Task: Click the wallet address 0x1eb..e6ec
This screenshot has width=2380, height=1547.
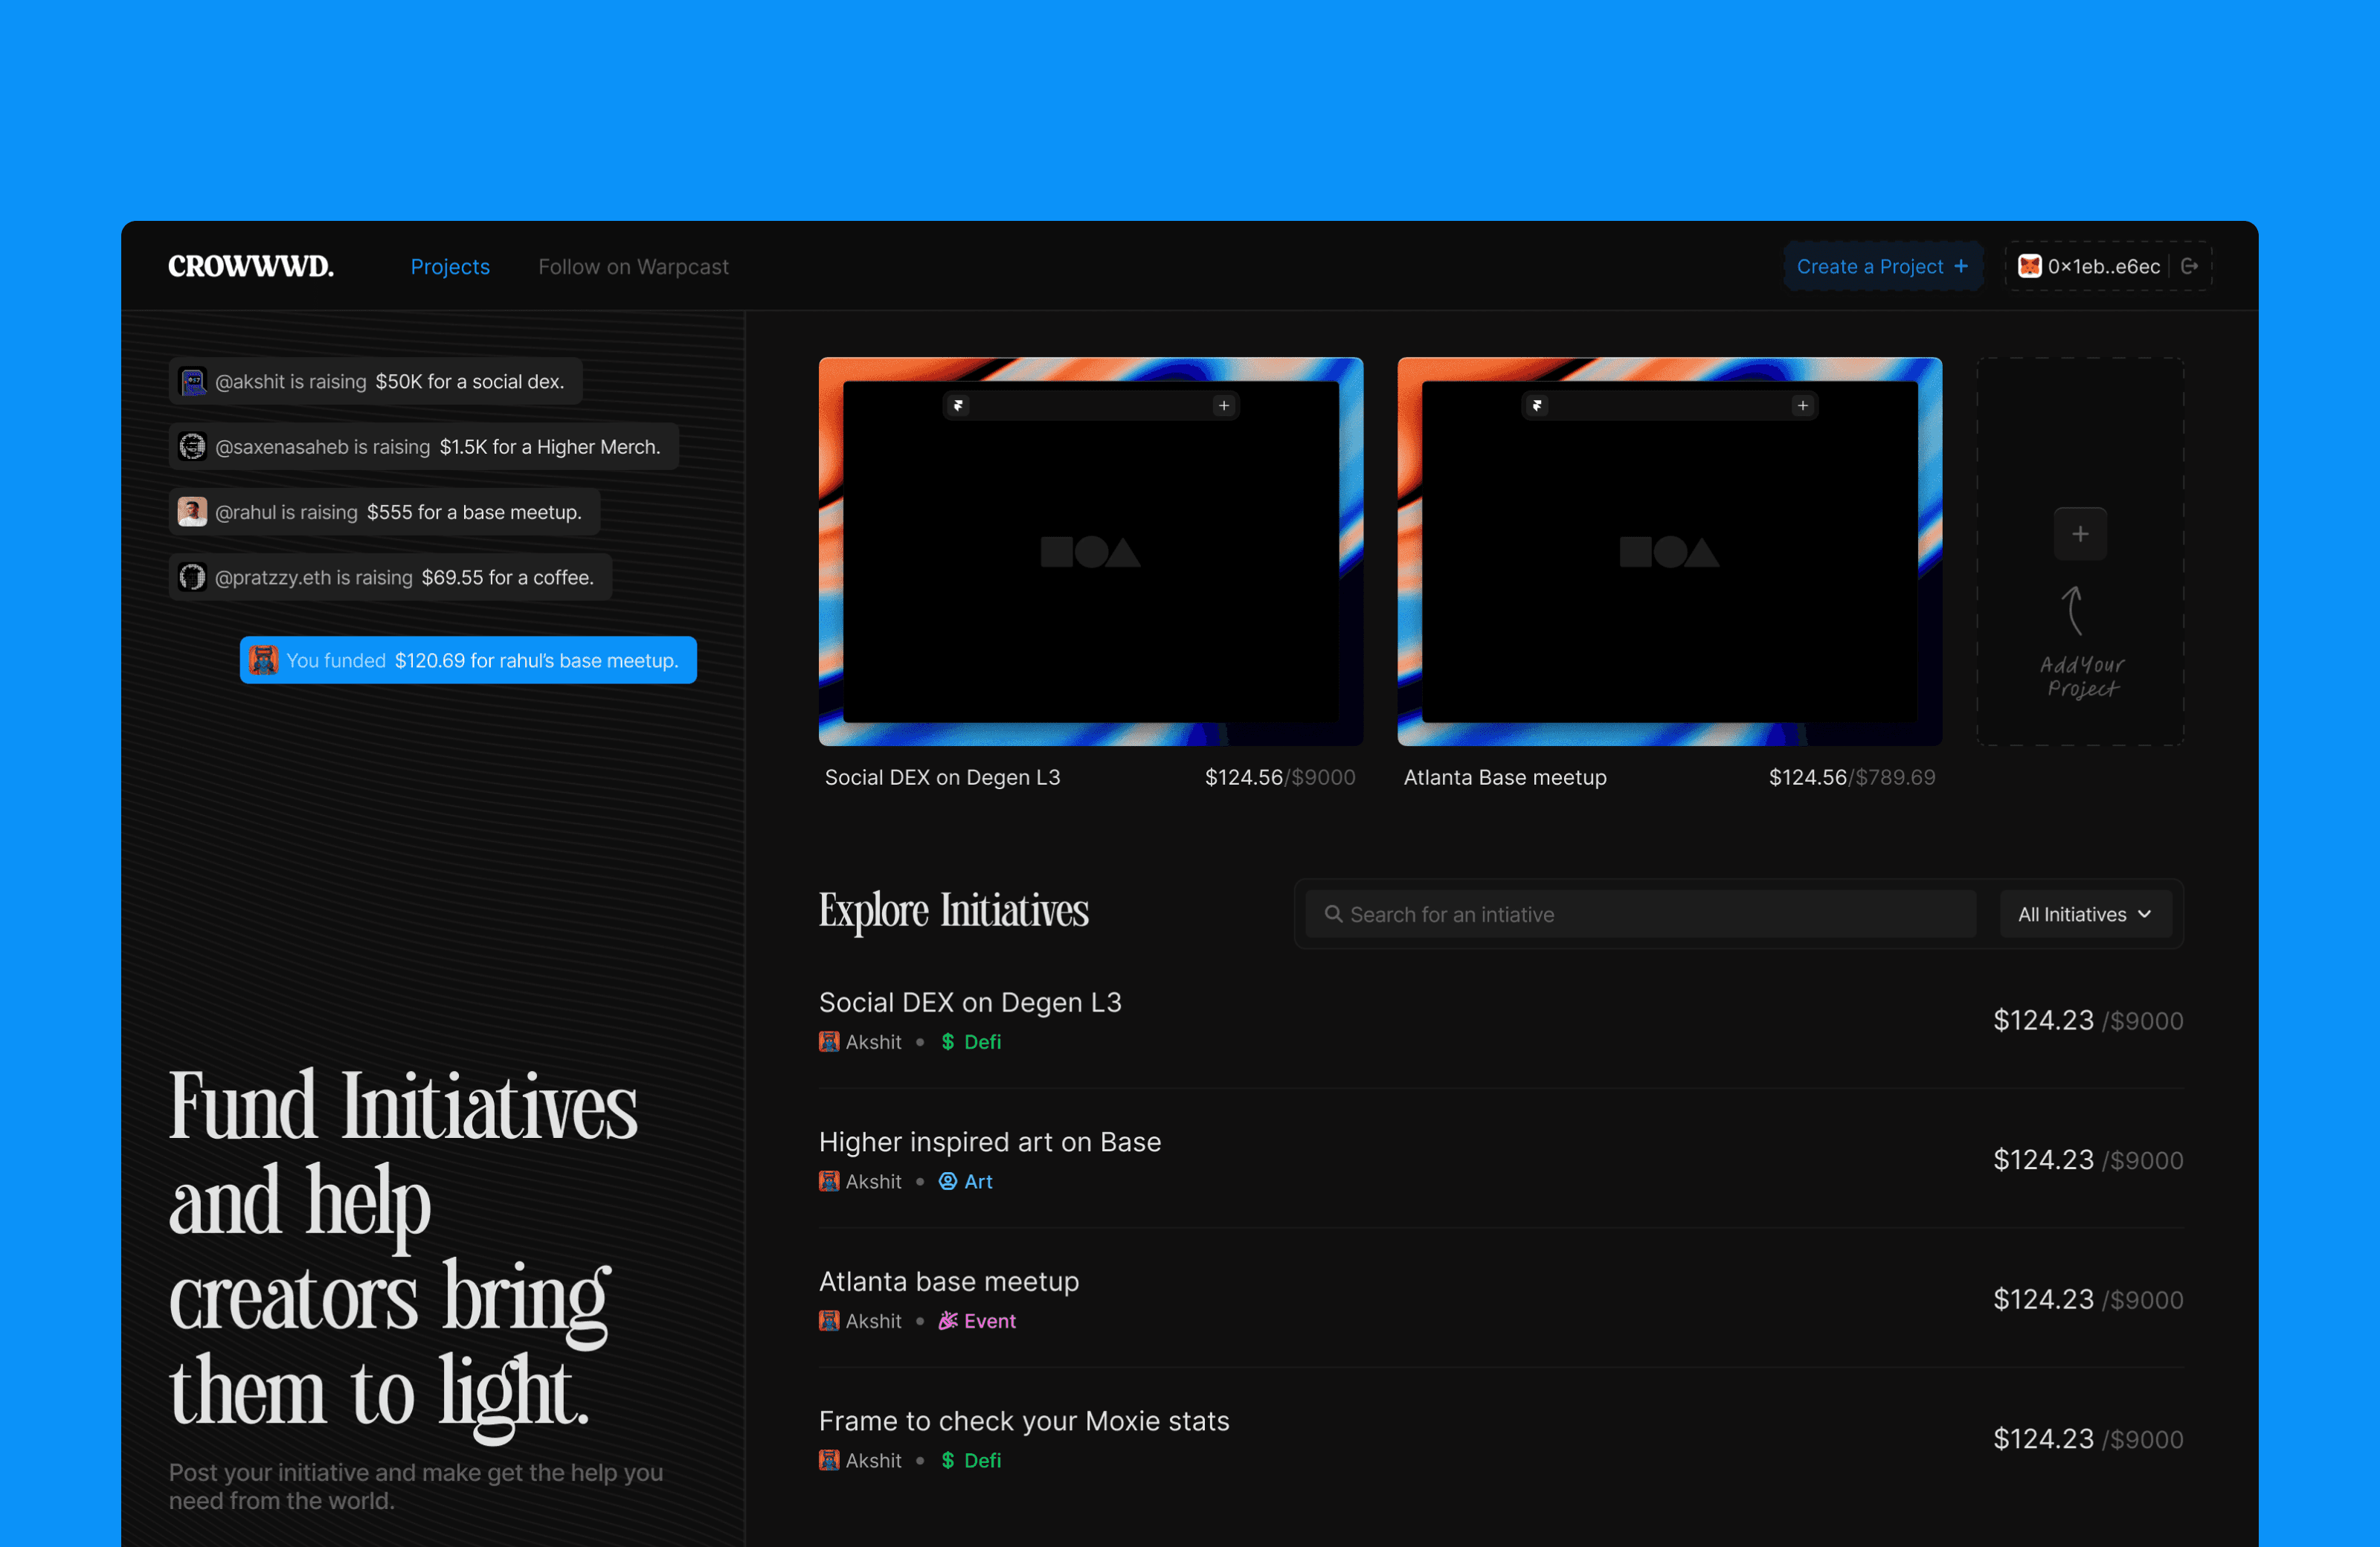Action: [x=2104, y=266]
